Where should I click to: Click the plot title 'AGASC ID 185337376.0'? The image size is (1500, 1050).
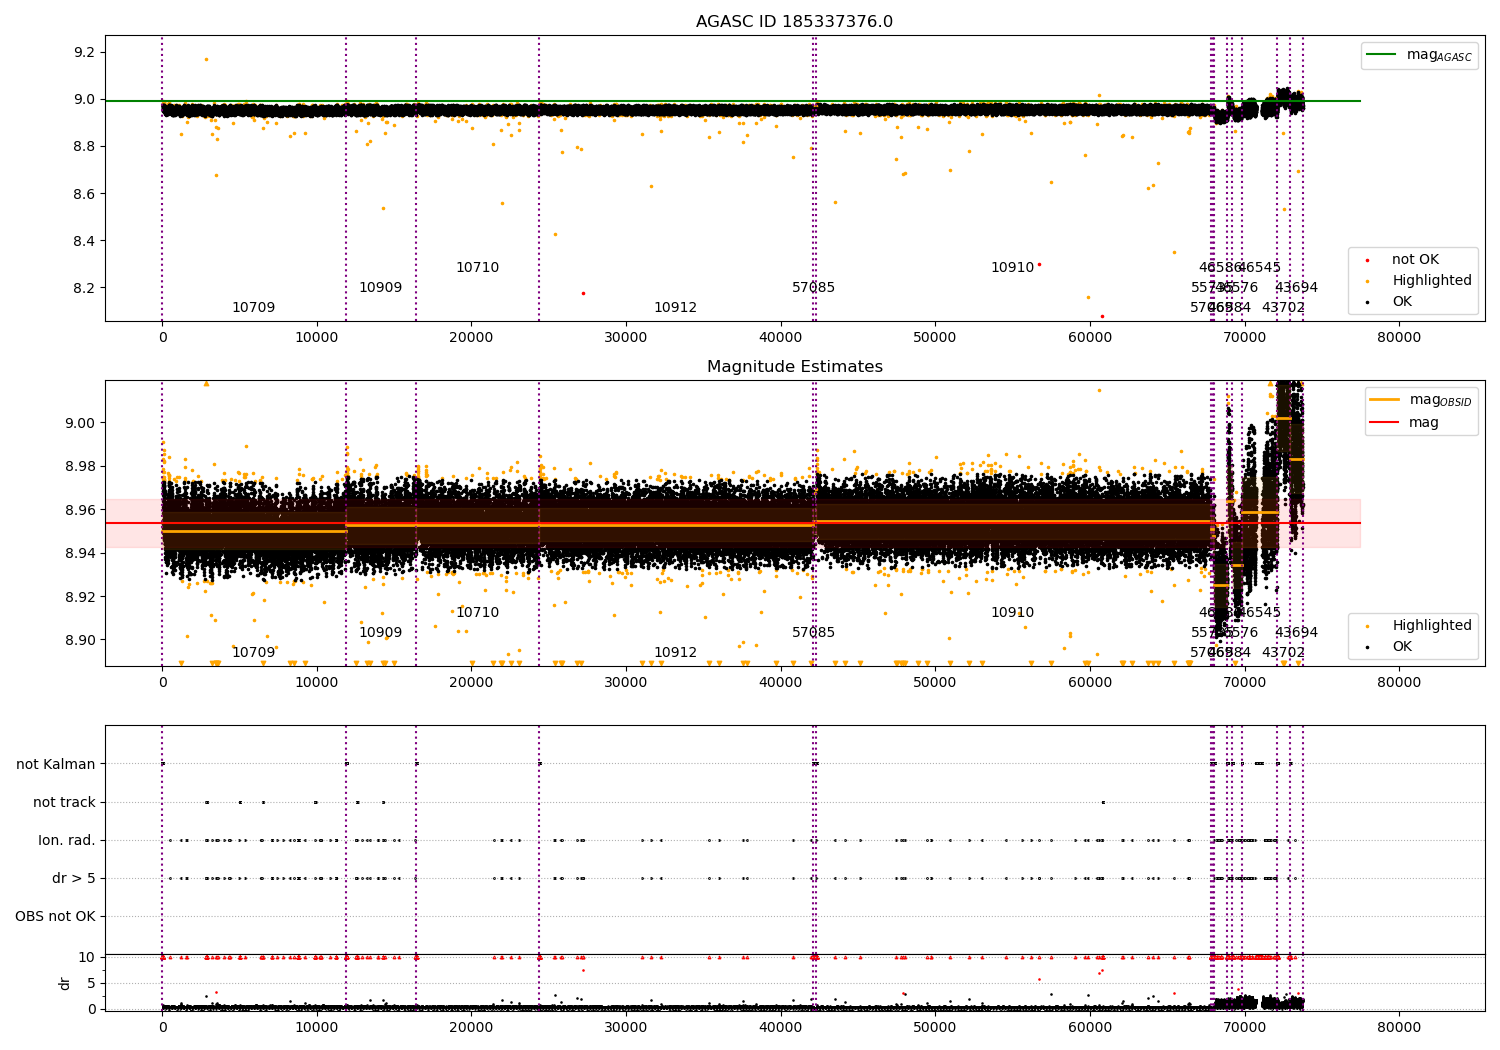[794, 22]
